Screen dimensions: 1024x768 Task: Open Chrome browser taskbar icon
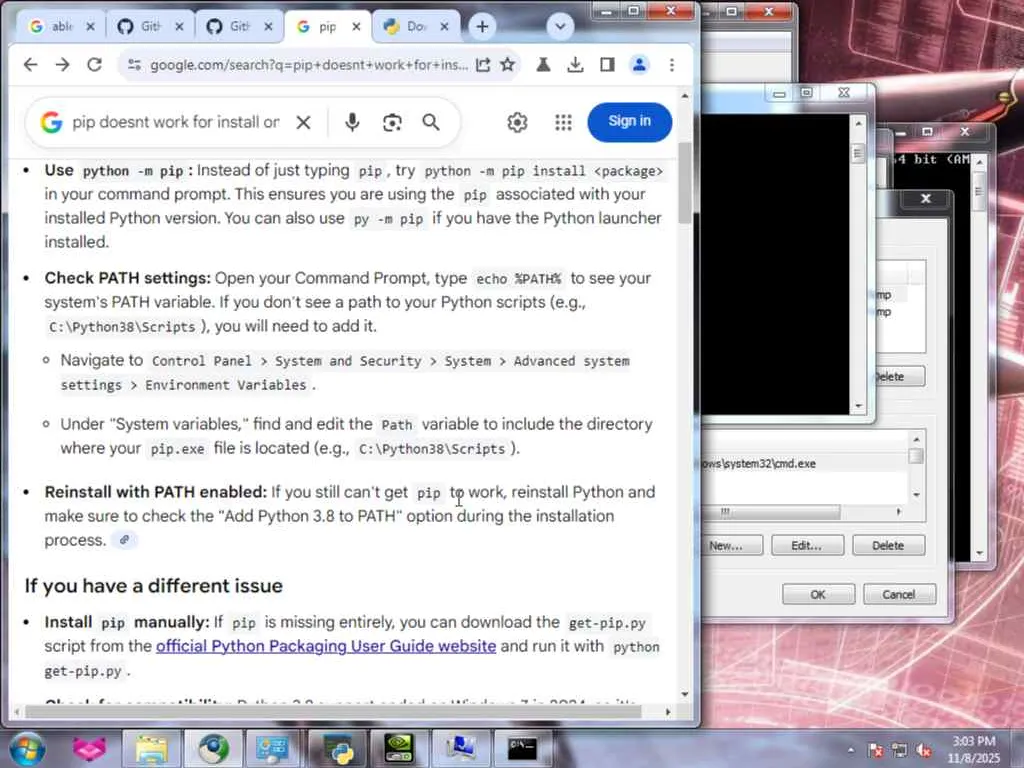(x=214, y=748)
